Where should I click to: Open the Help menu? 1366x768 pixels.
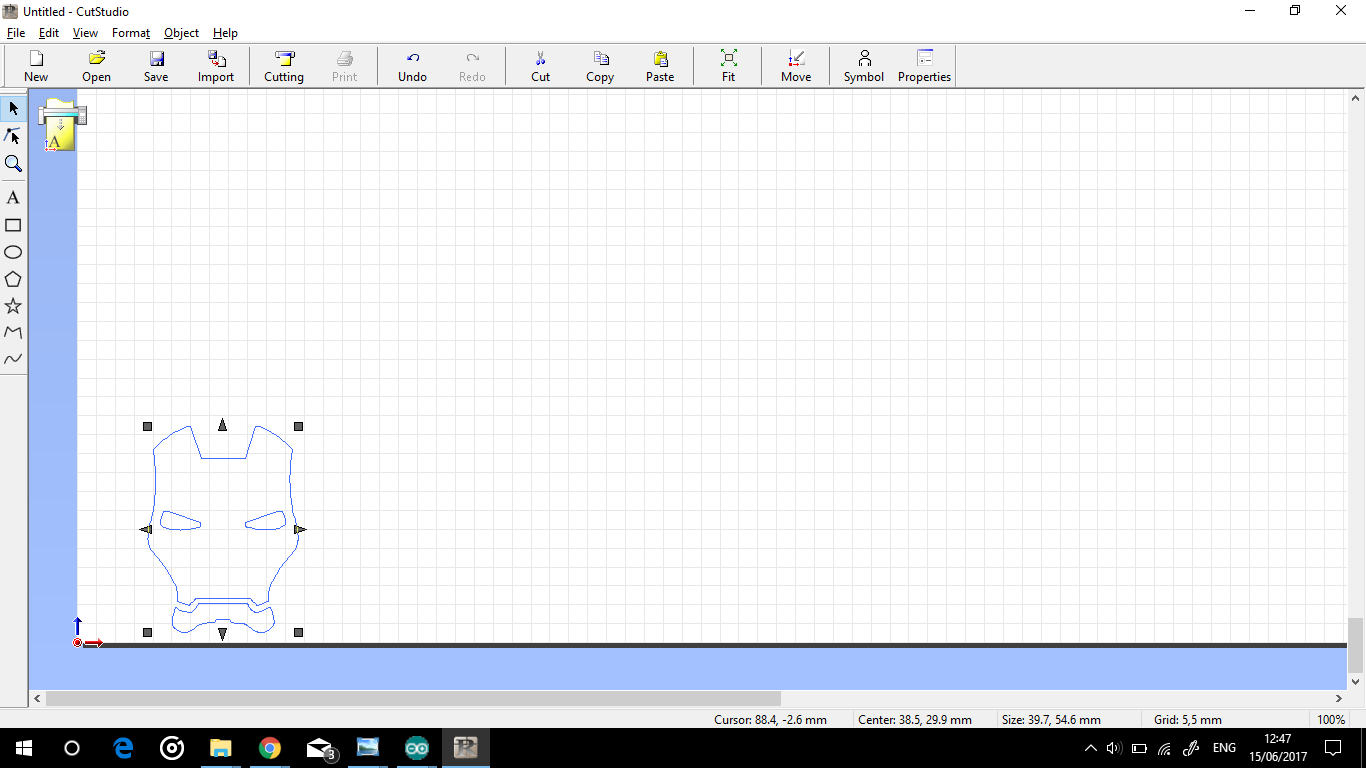pyautogui.click(x=225, y=33)
